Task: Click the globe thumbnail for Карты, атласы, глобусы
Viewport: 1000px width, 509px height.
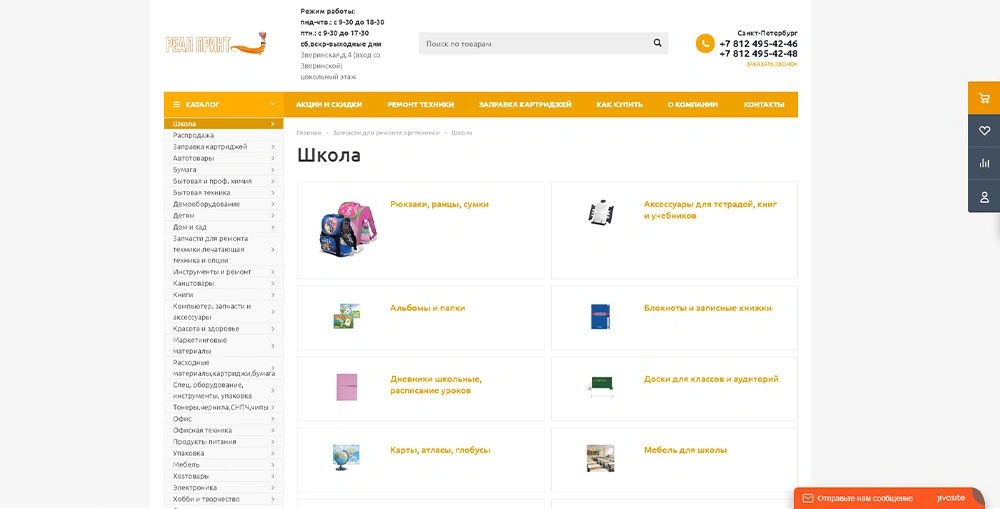Action: coord(346,458)
